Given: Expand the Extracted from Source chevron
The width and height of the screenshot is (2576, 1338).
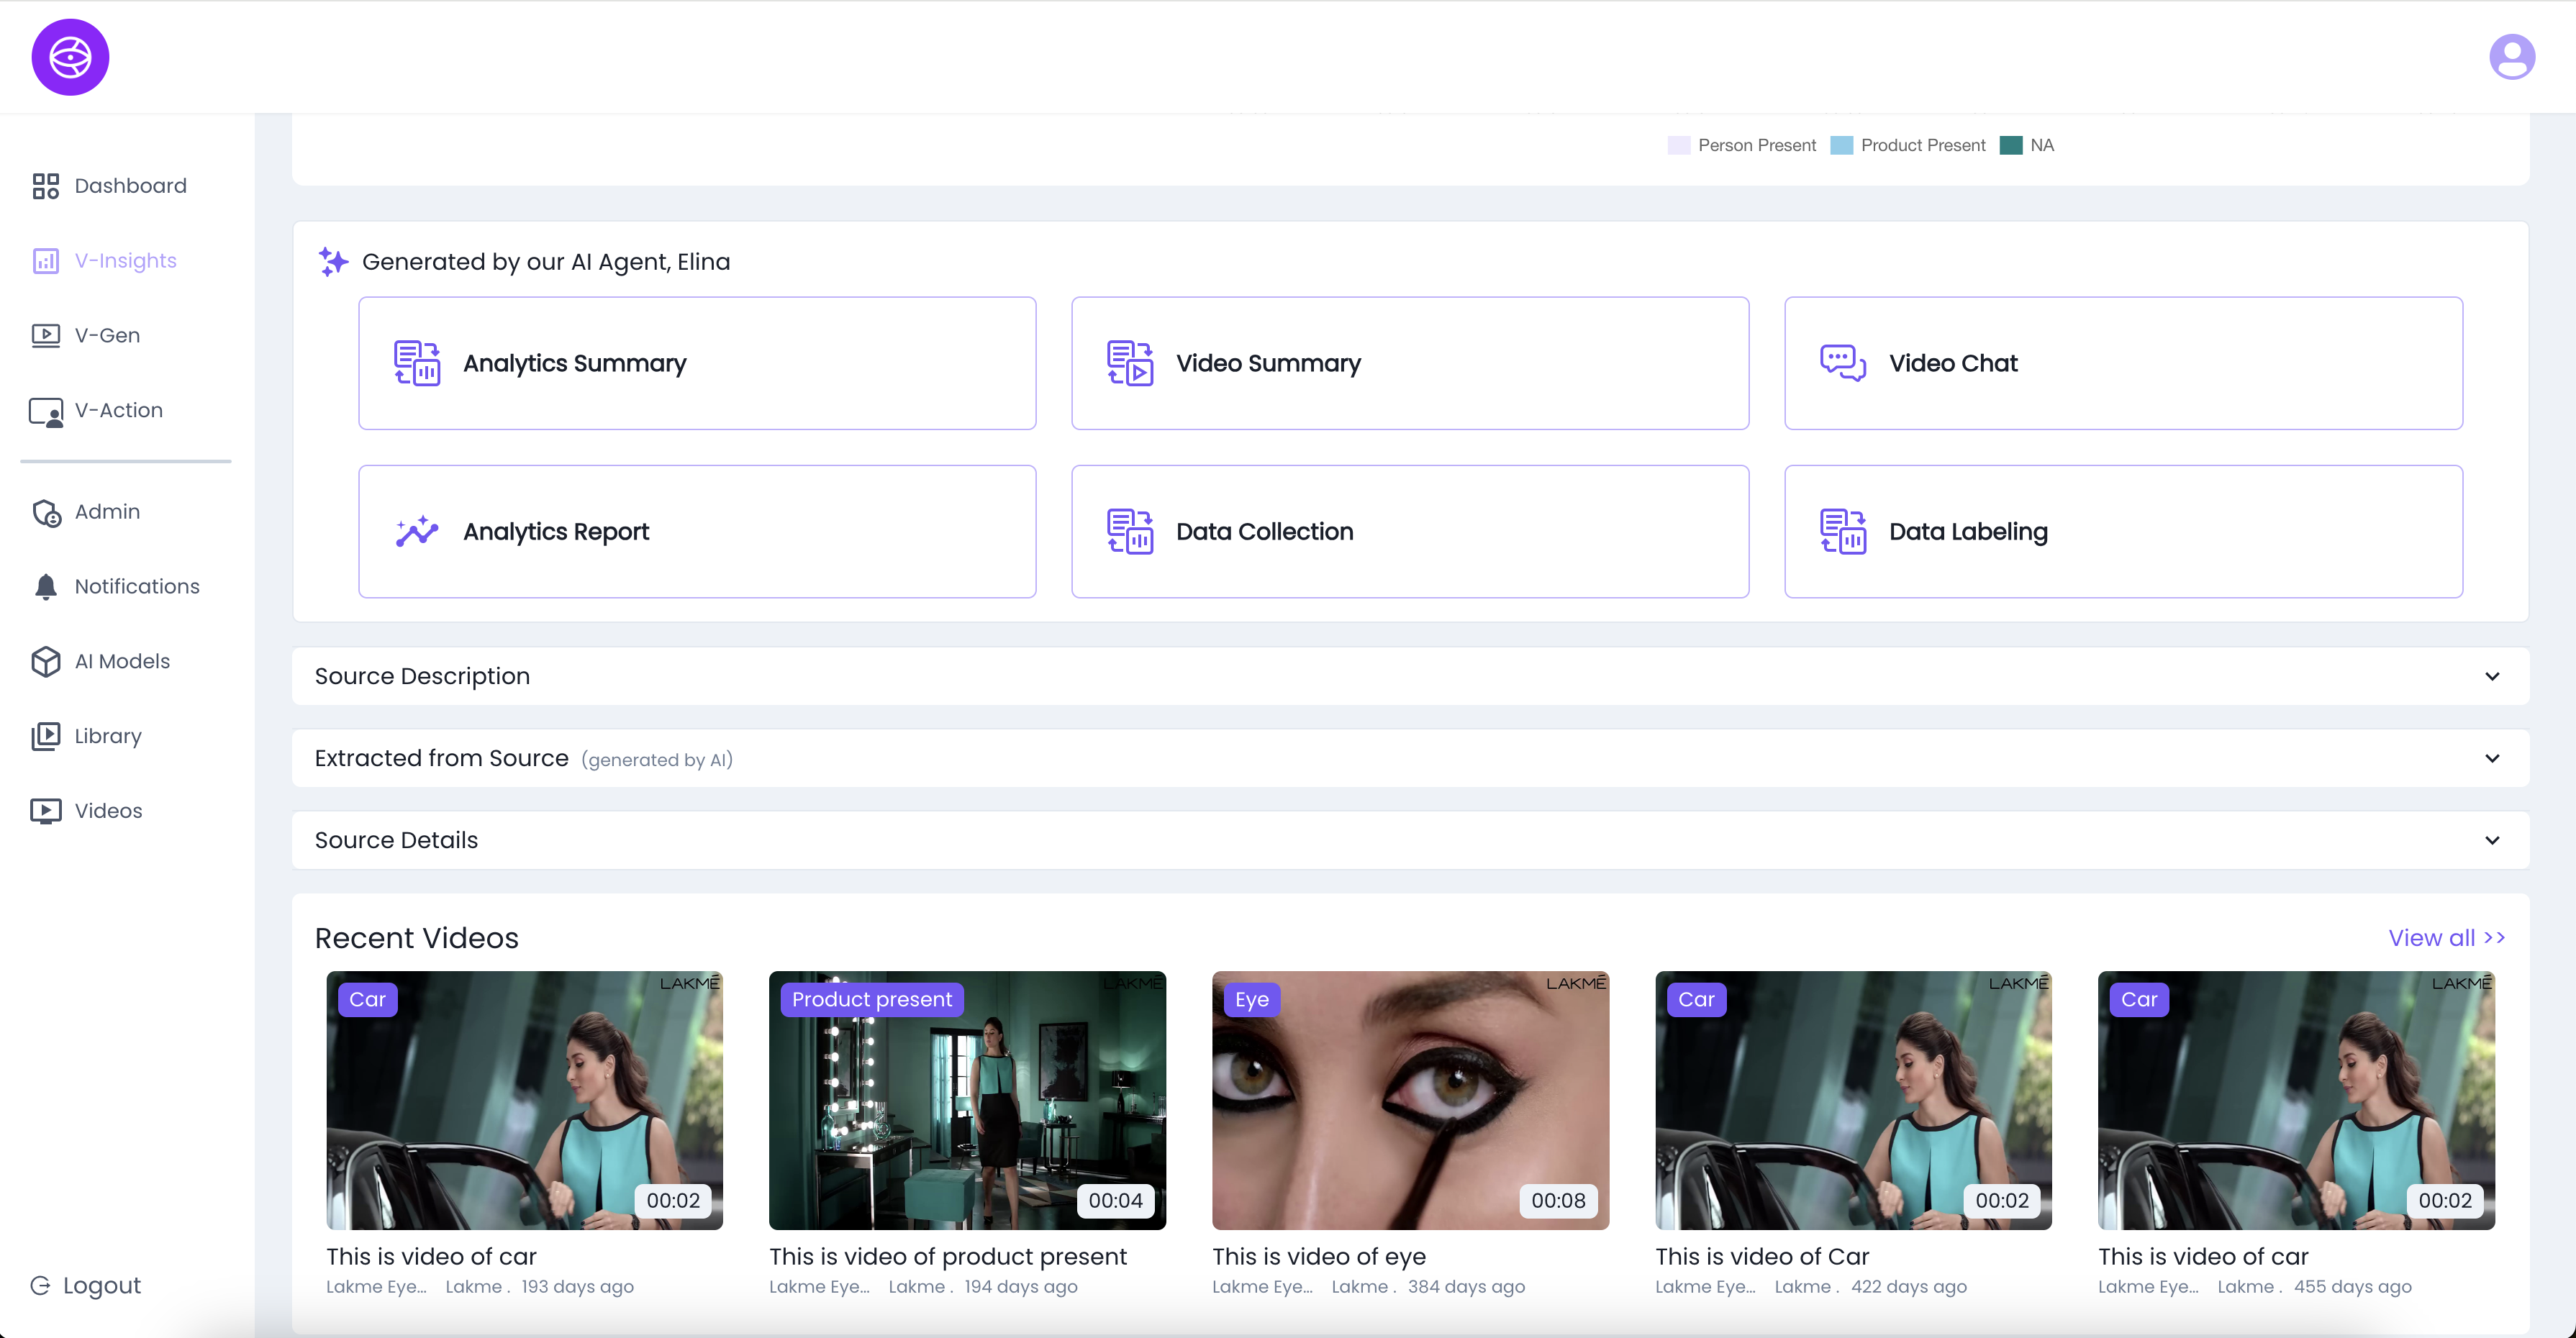Looking at the screenshot, I should [2492, 758].
